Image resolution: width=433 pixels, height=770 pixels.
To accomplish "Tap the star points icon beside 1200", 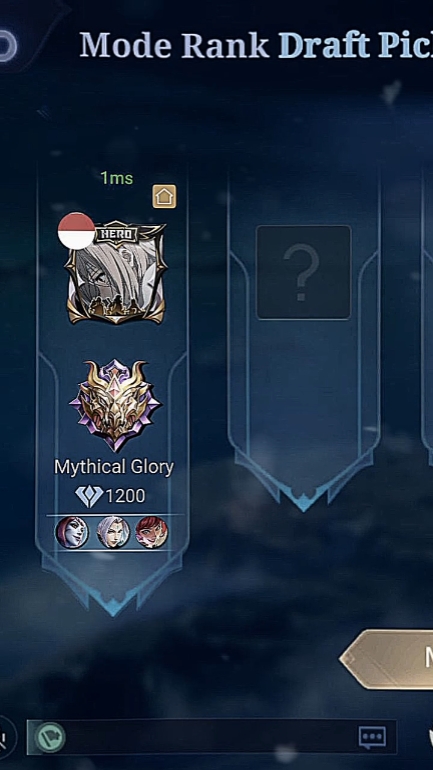I will point(89,496).
